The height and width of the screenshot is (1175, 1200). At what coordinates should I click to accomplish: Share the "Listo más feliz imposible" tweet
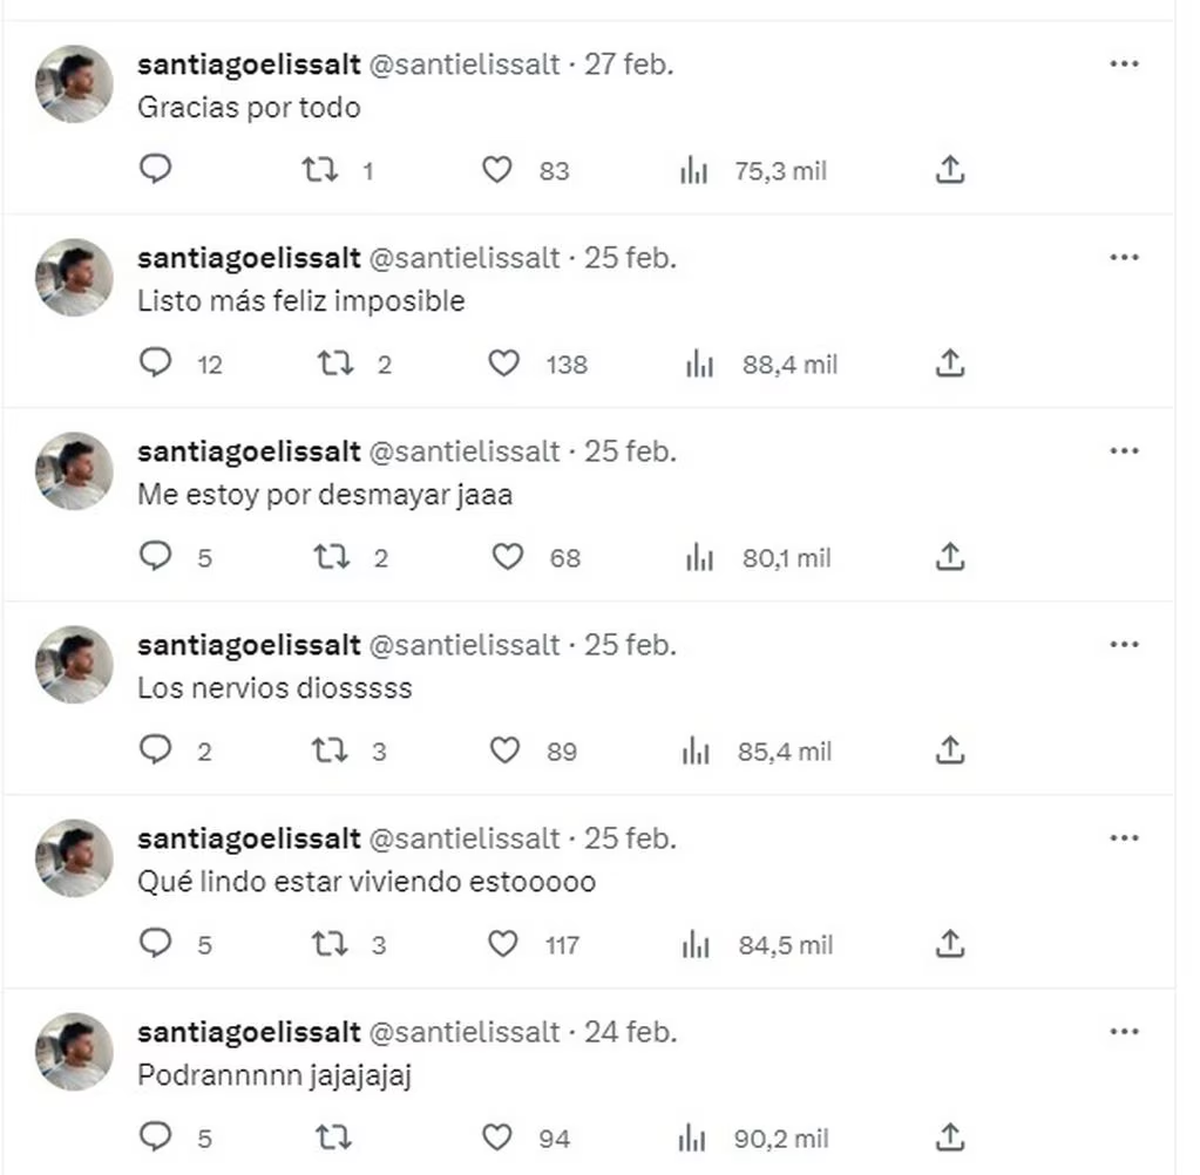tap(949, 363)
